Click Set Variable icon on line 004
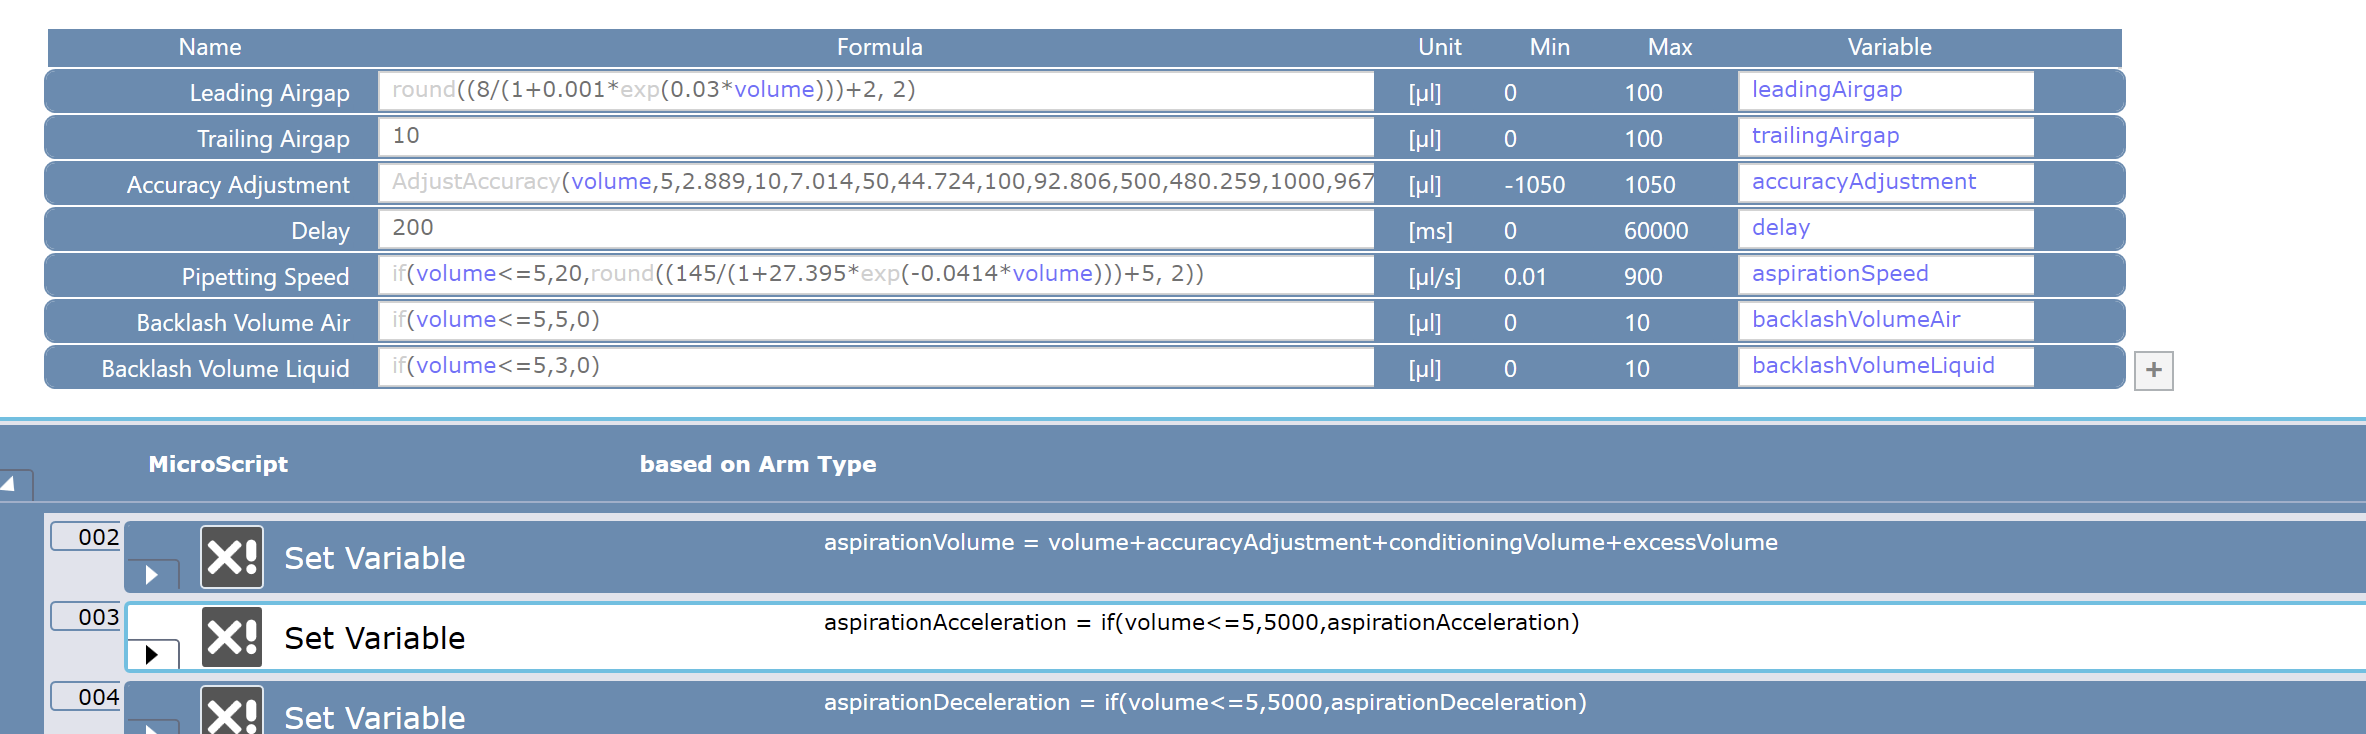Screen dimensions: 2366x734 [232, 711]
